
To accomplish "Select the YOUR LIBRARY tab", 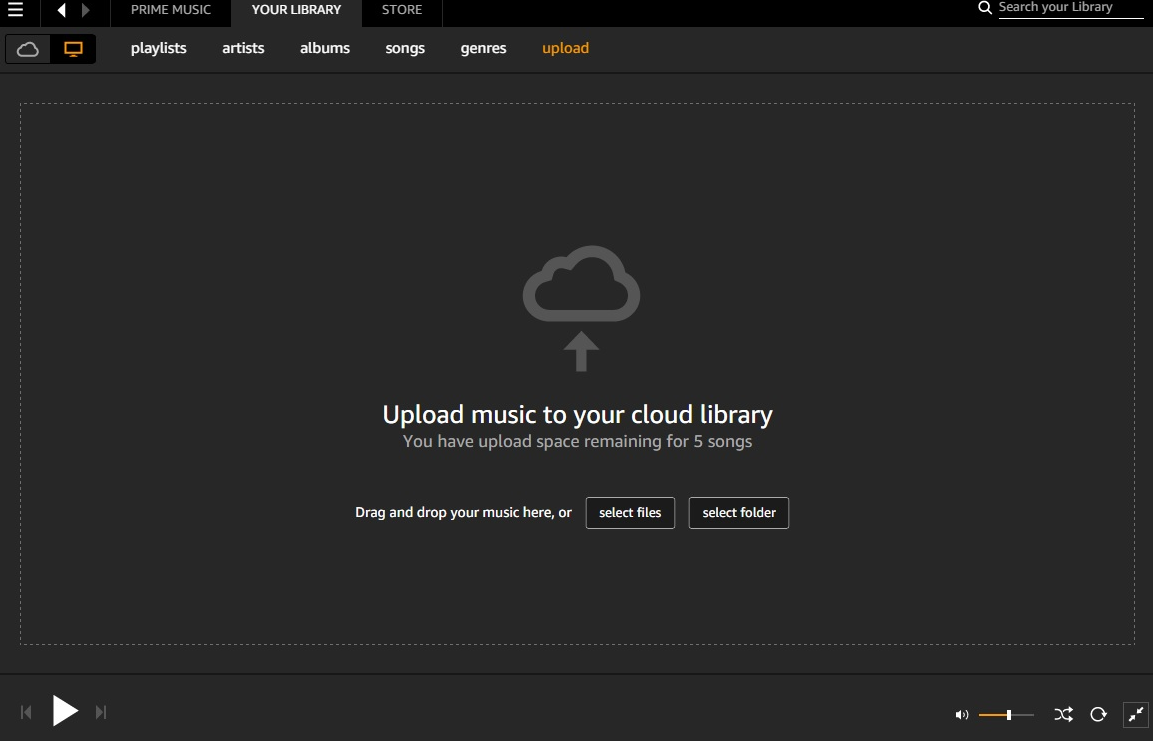I will [x=296, y=10].
